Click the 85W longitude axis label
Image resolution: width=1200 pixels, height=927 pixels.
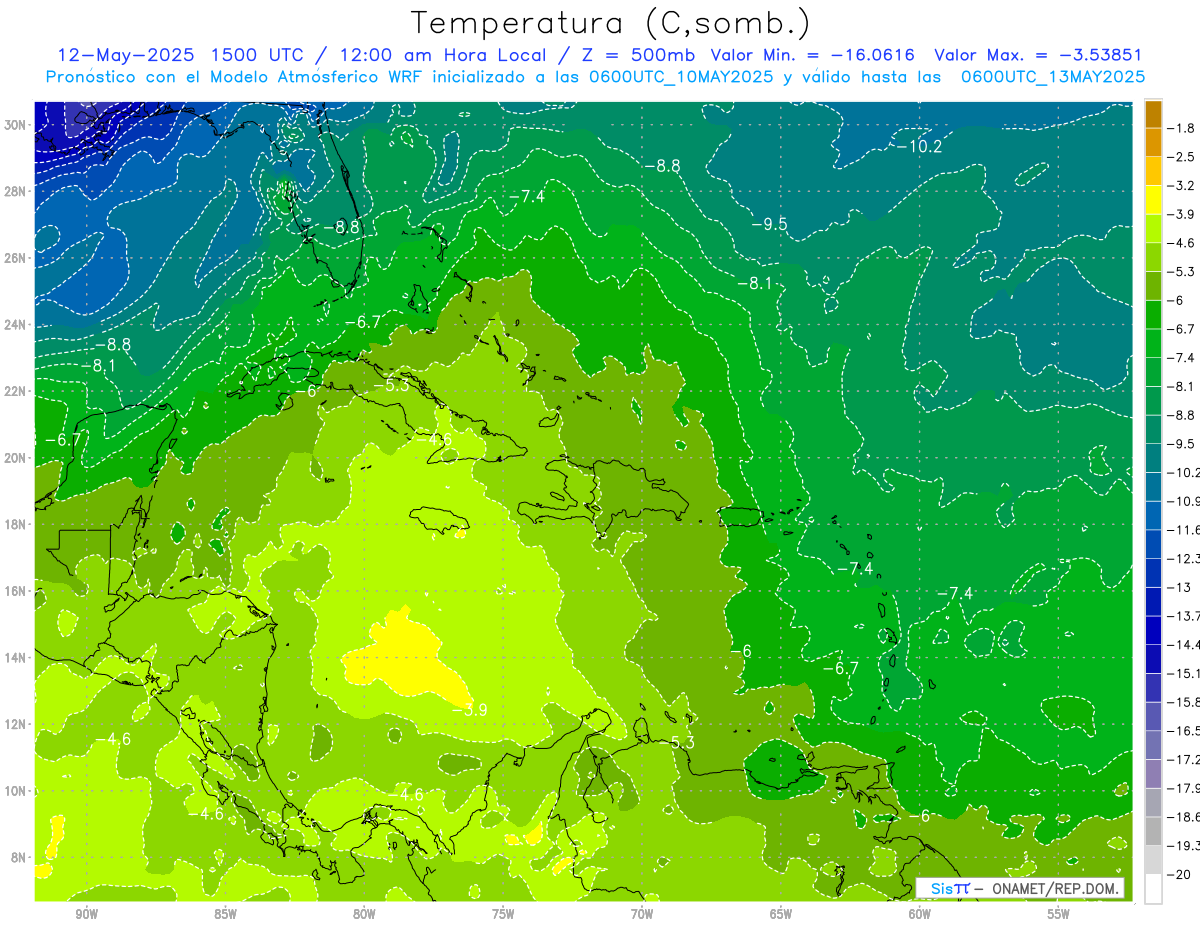225,914
